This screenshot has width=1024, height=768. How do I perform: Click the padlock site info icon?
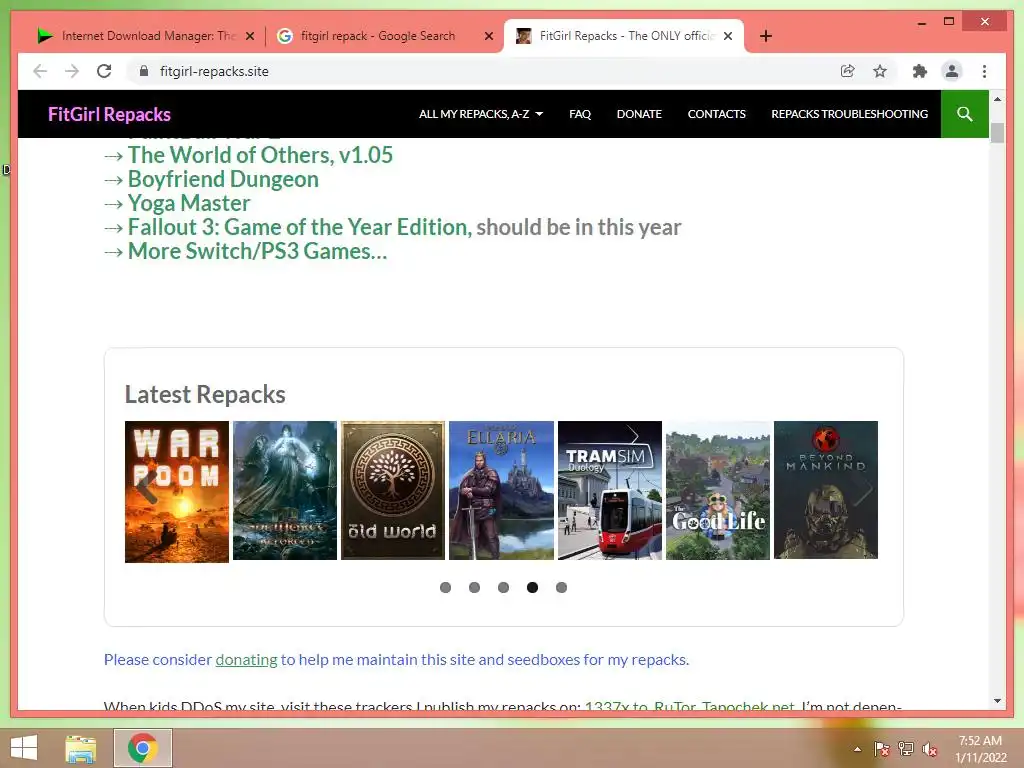click(144, 71)
